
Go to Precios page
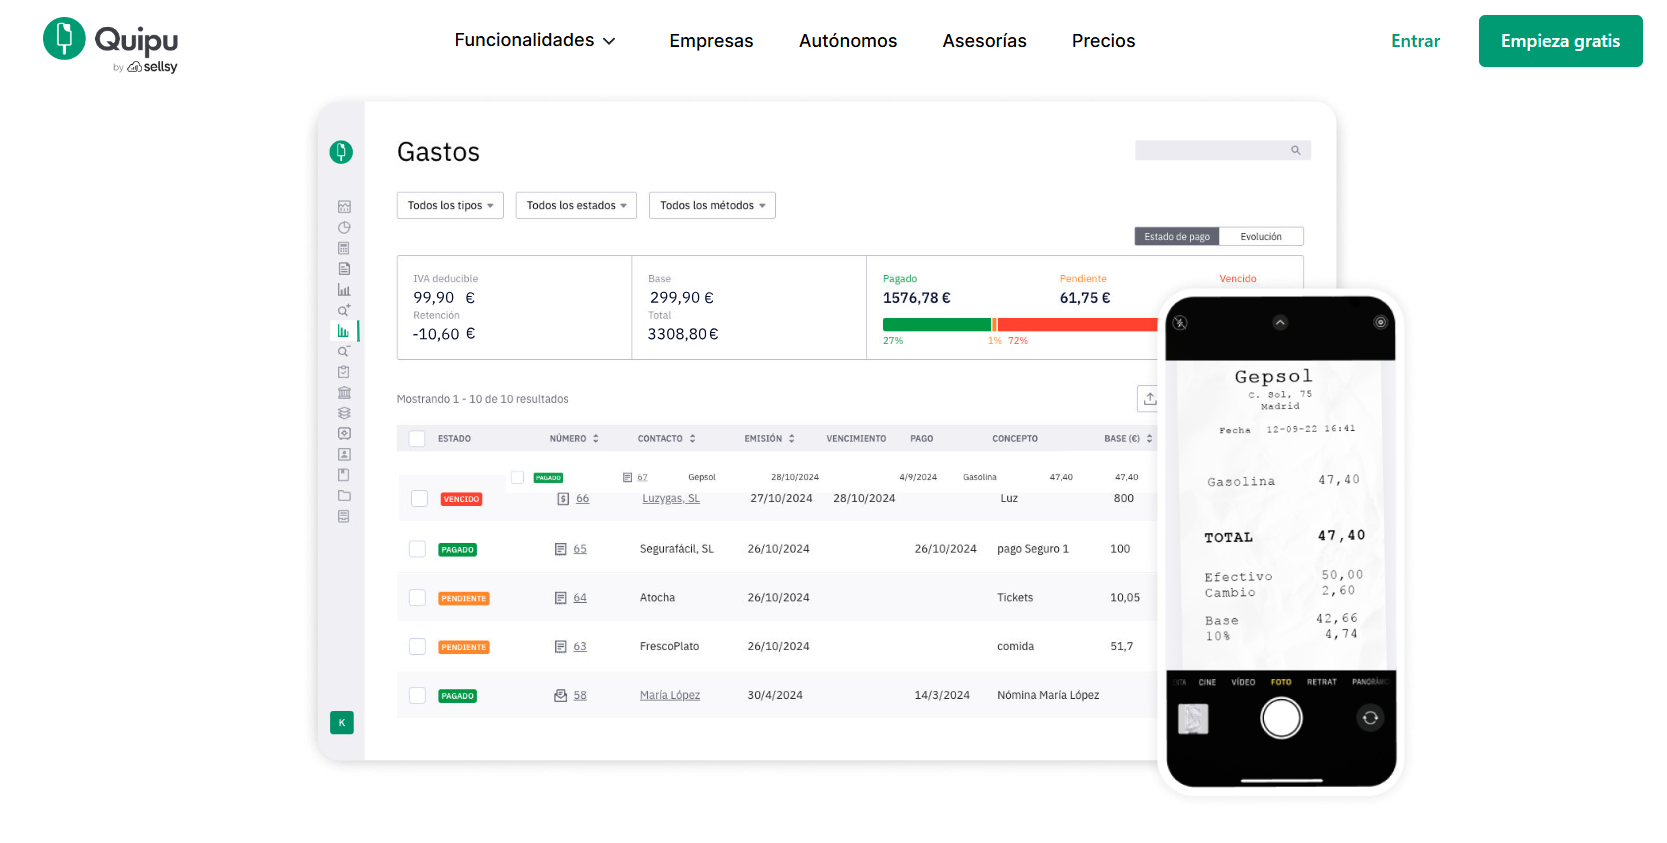click(1103, 41)
